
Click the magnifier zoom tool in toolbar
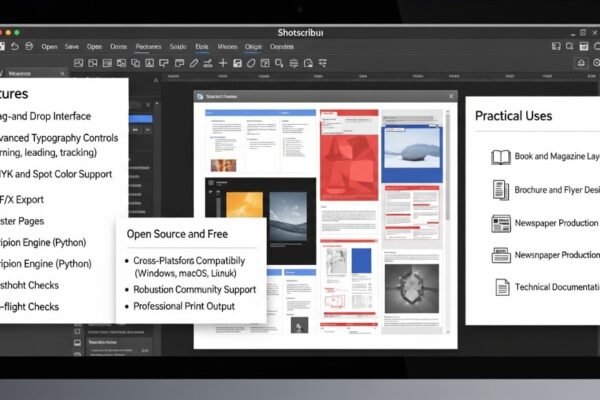pyautogui.click(x=279, y=63)
